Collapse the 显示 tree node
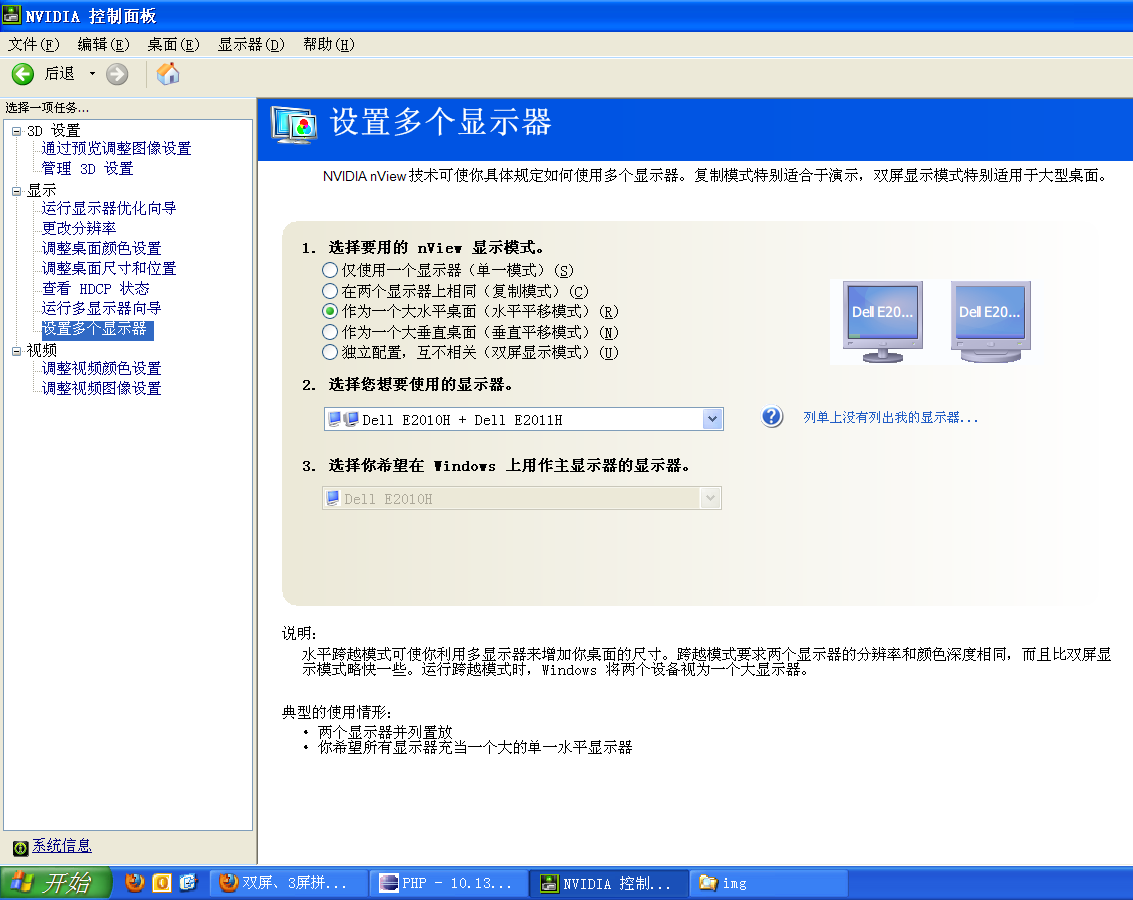 coord(16,191)
